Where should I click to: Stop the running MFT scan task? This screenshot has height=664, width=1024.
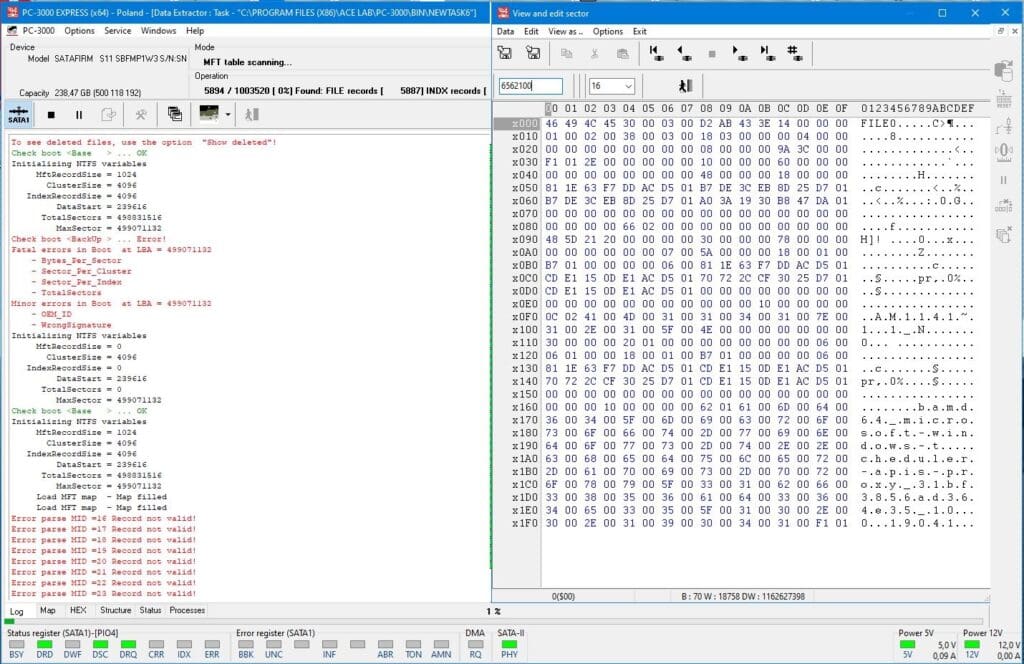click(x=51, y=114)
